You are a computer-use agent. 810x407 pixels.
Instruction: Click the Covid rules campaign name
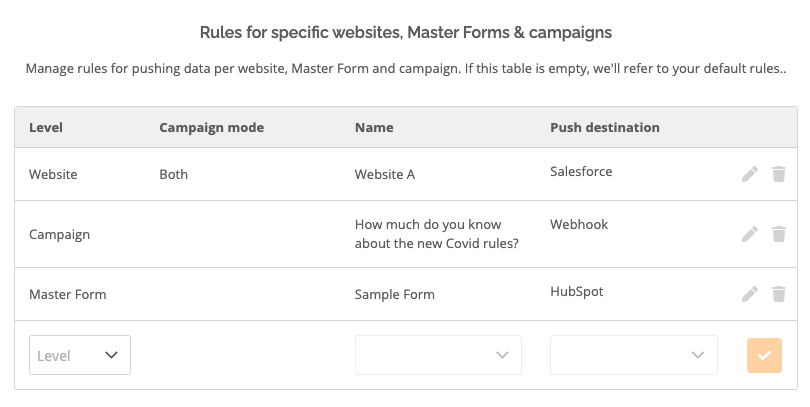click(437, 234)
